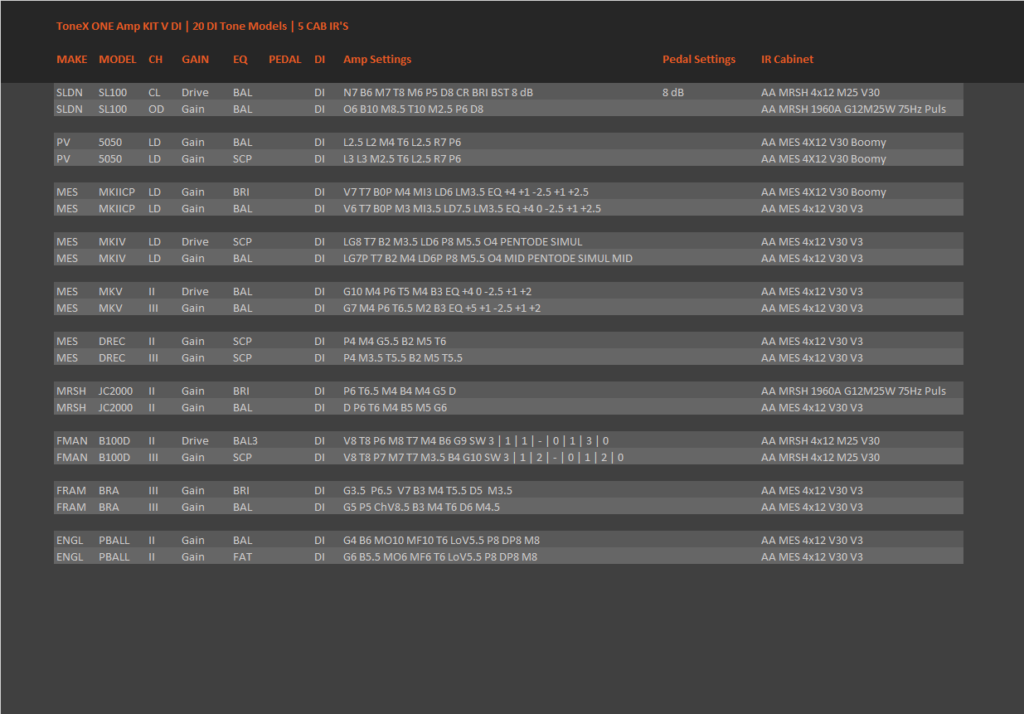Click the 'BAL3' EQ cell
1024x714 pixels.
[x=246, y=441]
